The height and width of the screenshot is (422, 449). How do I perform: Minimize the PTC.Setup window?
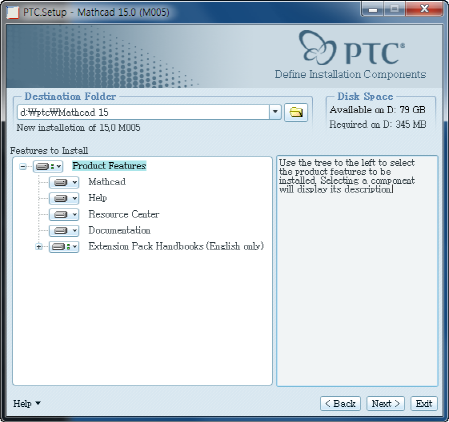(372, 9)
